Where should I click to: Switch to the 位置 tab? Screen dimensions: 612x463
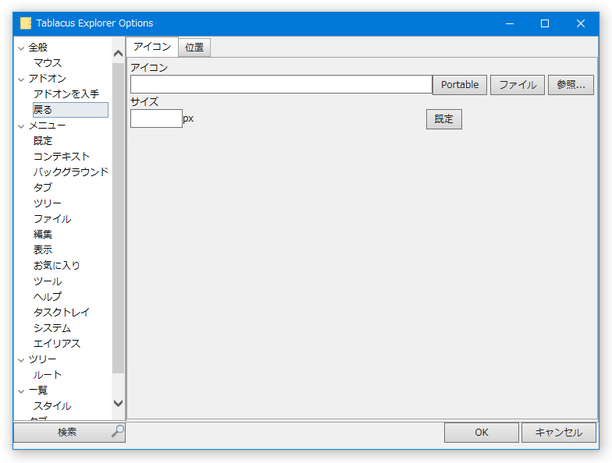[x=194, y=48]
